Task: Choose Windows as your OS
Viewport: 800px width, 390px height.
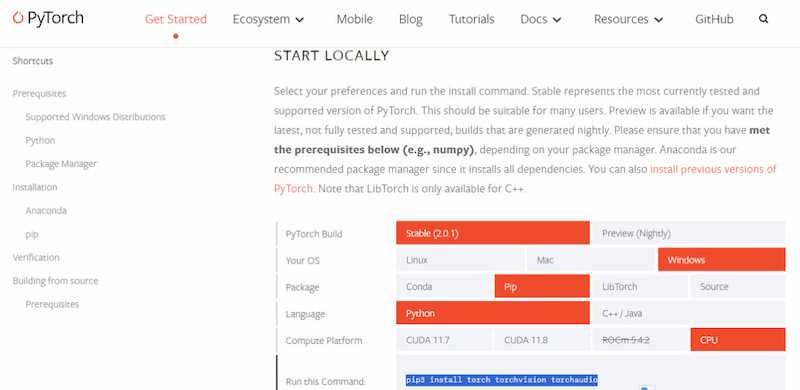Action: pos(721,259)
